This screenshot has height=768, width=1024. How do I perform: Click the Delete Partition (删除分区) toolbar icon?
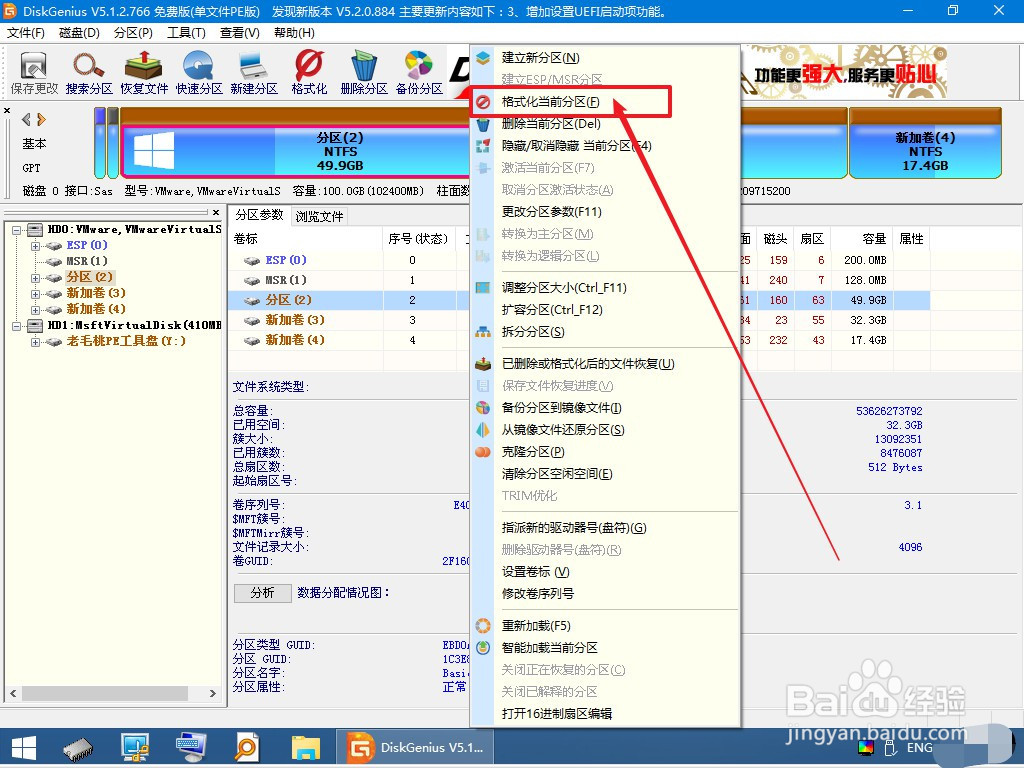(364, 72)
